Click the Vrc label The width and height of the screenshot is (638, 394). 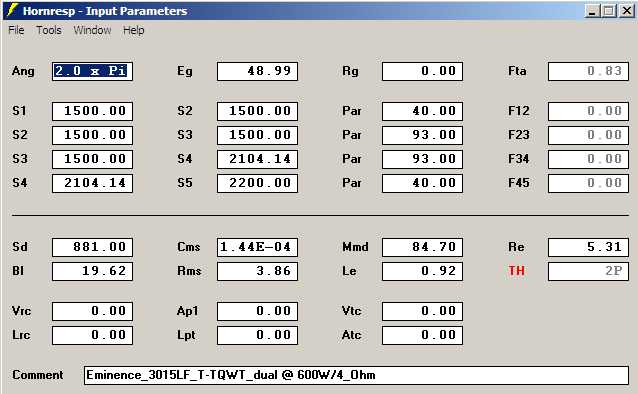click(21, 311)
